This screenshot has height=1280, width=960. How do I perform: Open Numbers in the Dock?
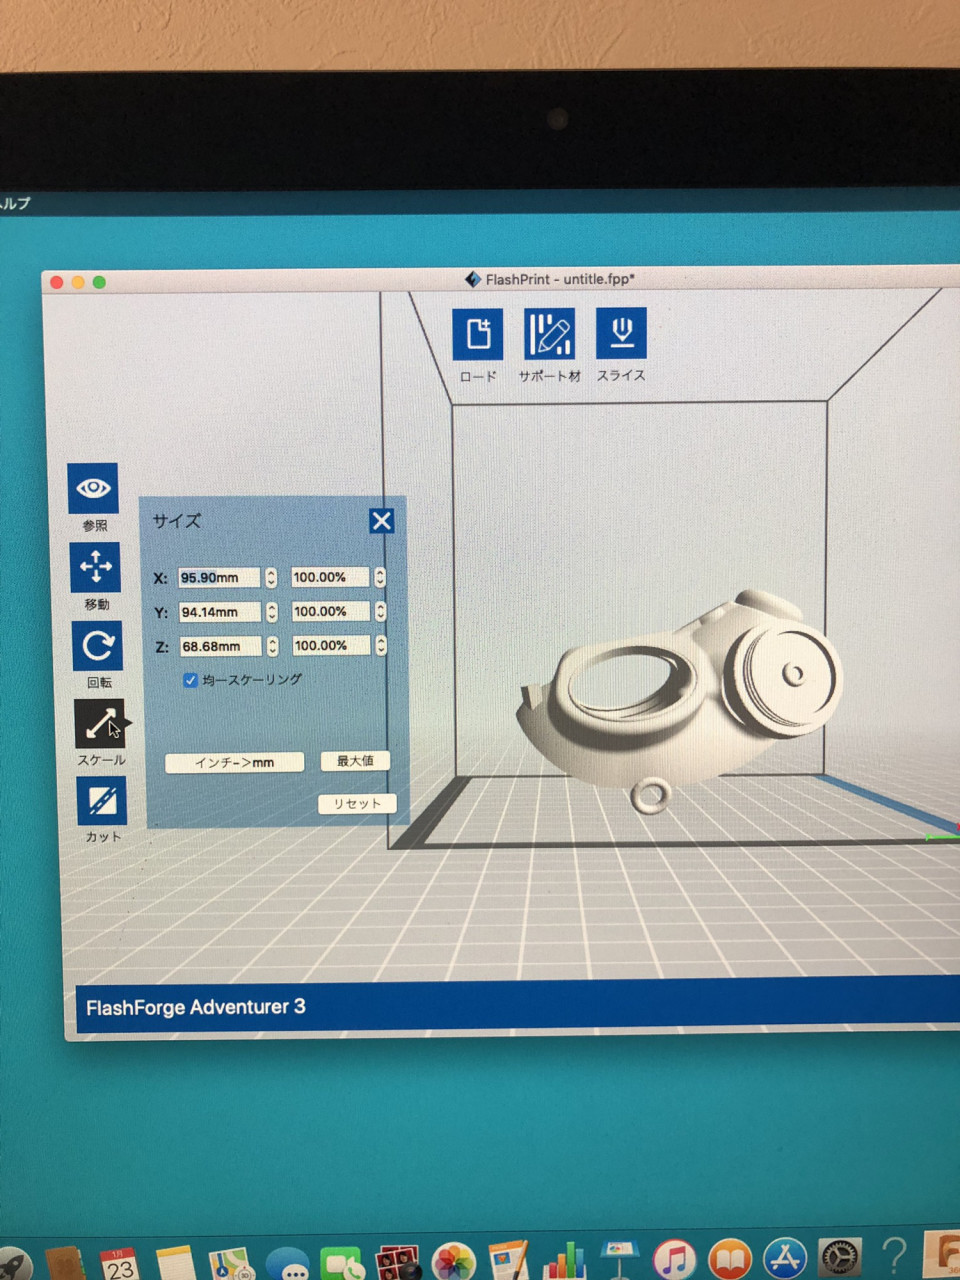pos(565,1261)
